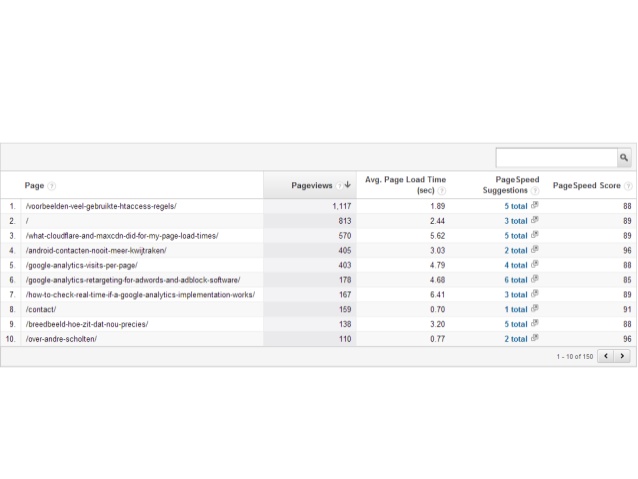Sort by PageSpeed Score column header
The height and width of the screenshot is (479, 638).
click(587, 185)
